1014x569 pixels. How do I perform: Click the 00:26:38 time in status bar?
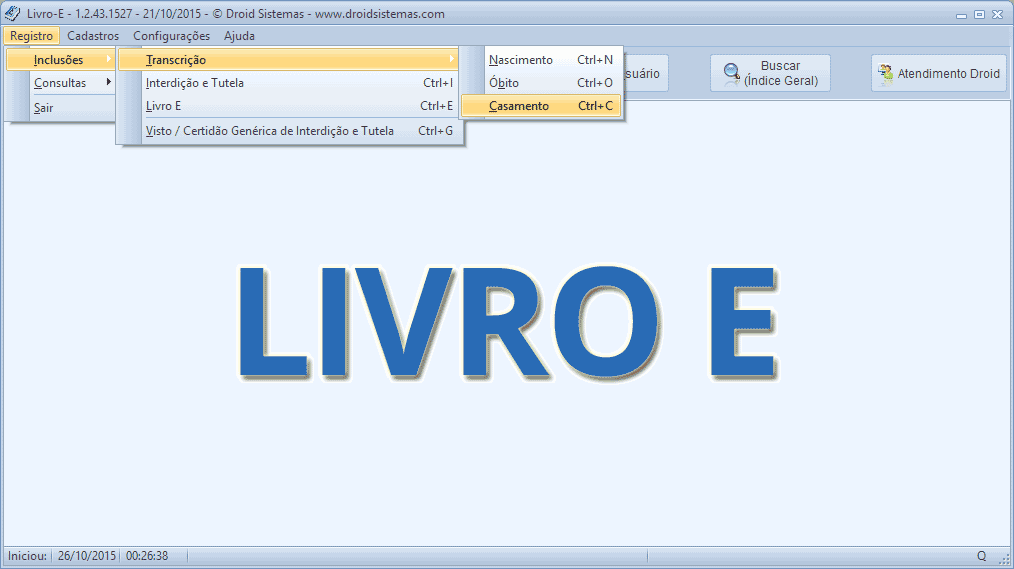pyautogui.click(x=147, y=556)
